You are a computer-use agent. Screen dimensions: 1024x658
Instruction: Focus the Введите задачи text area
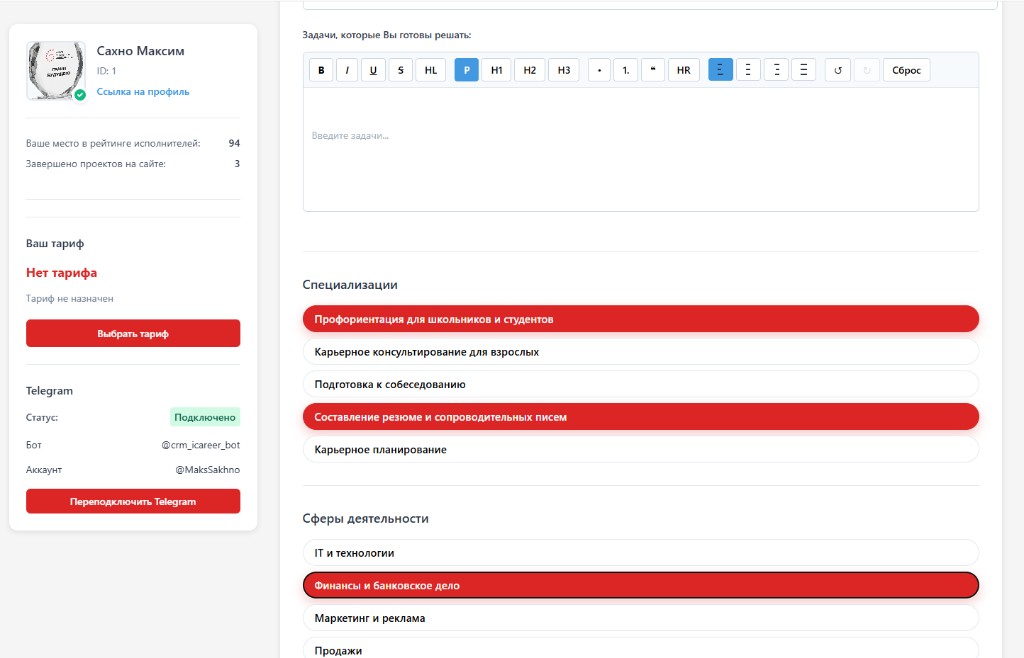tap(641, 149)
